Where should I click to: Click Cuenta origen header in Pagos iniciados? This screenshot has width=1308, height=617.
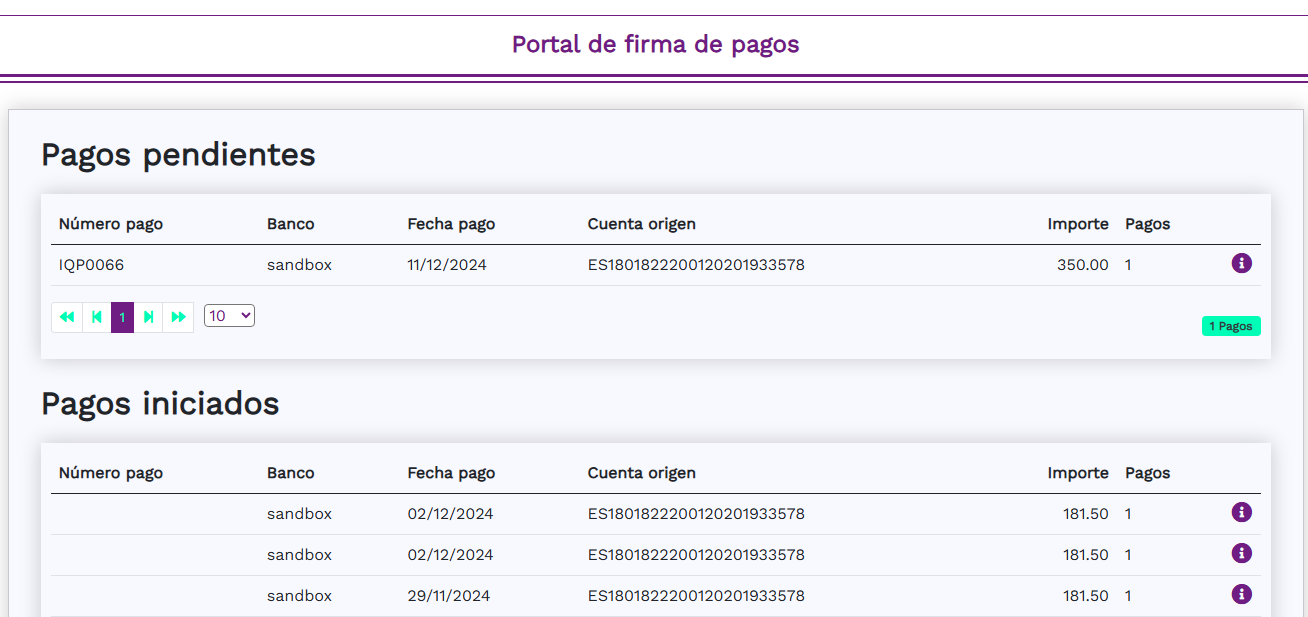point(641,473)
